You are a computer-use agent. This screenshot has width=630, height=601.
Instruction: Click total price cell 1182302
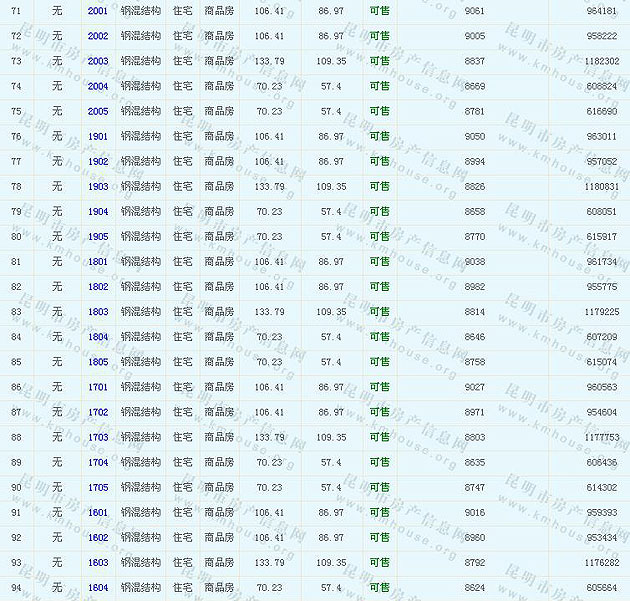tap(601, 61)
